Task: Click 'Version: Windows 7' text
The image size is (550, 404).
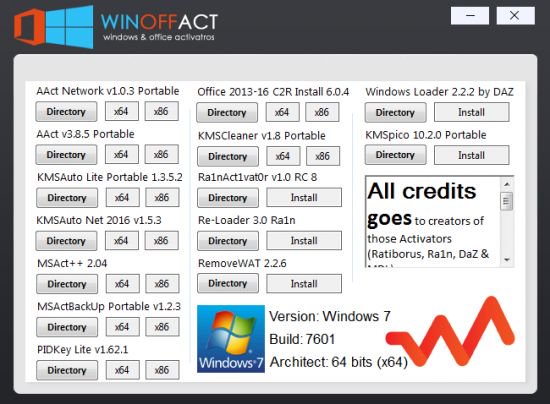Action: tap(330, 316)
